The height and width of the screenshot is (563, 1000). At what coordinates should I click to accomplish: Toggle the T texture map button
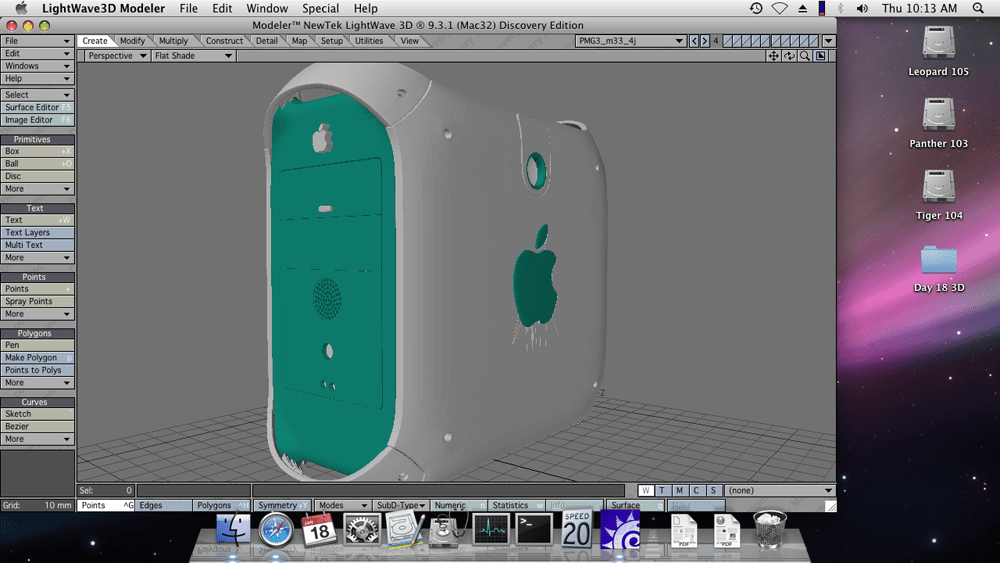tap(662, 490)
